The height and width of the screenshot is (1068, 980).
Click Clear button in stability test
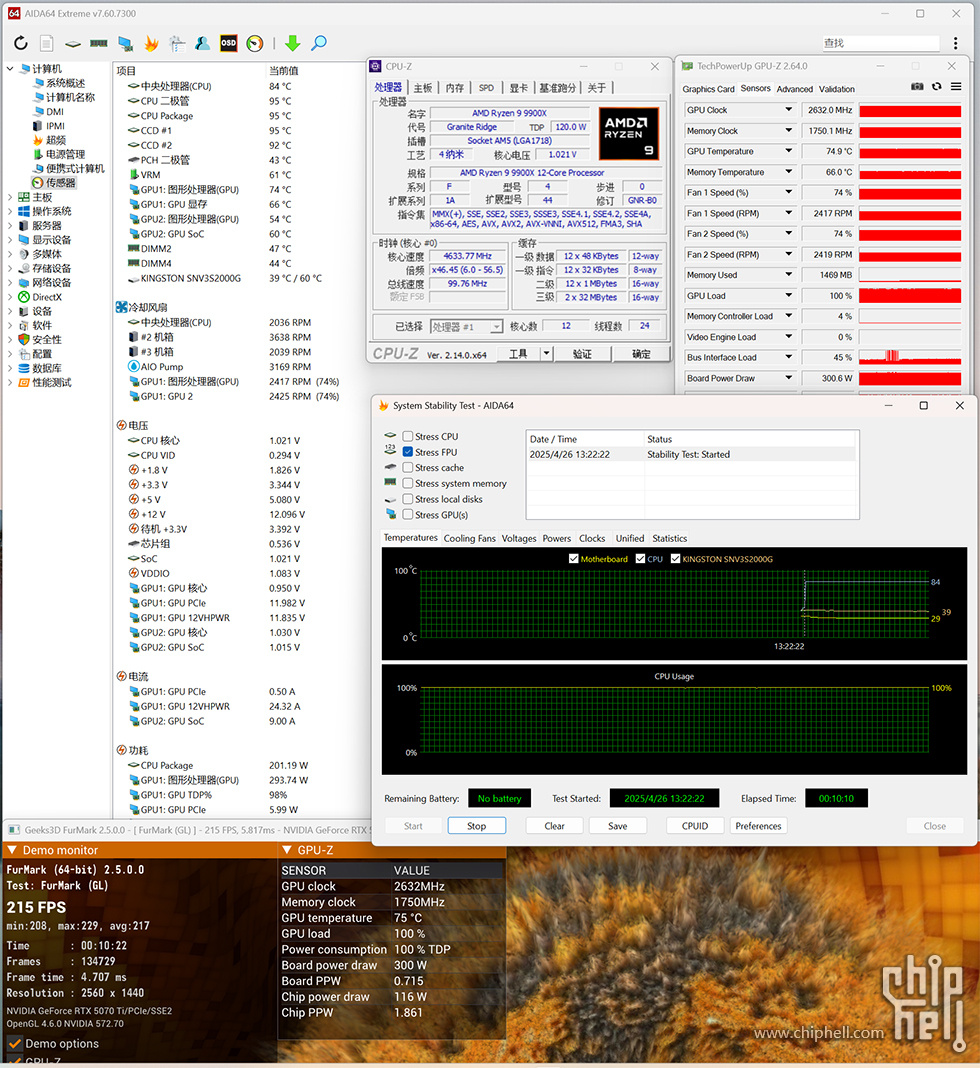pos(554,826)
